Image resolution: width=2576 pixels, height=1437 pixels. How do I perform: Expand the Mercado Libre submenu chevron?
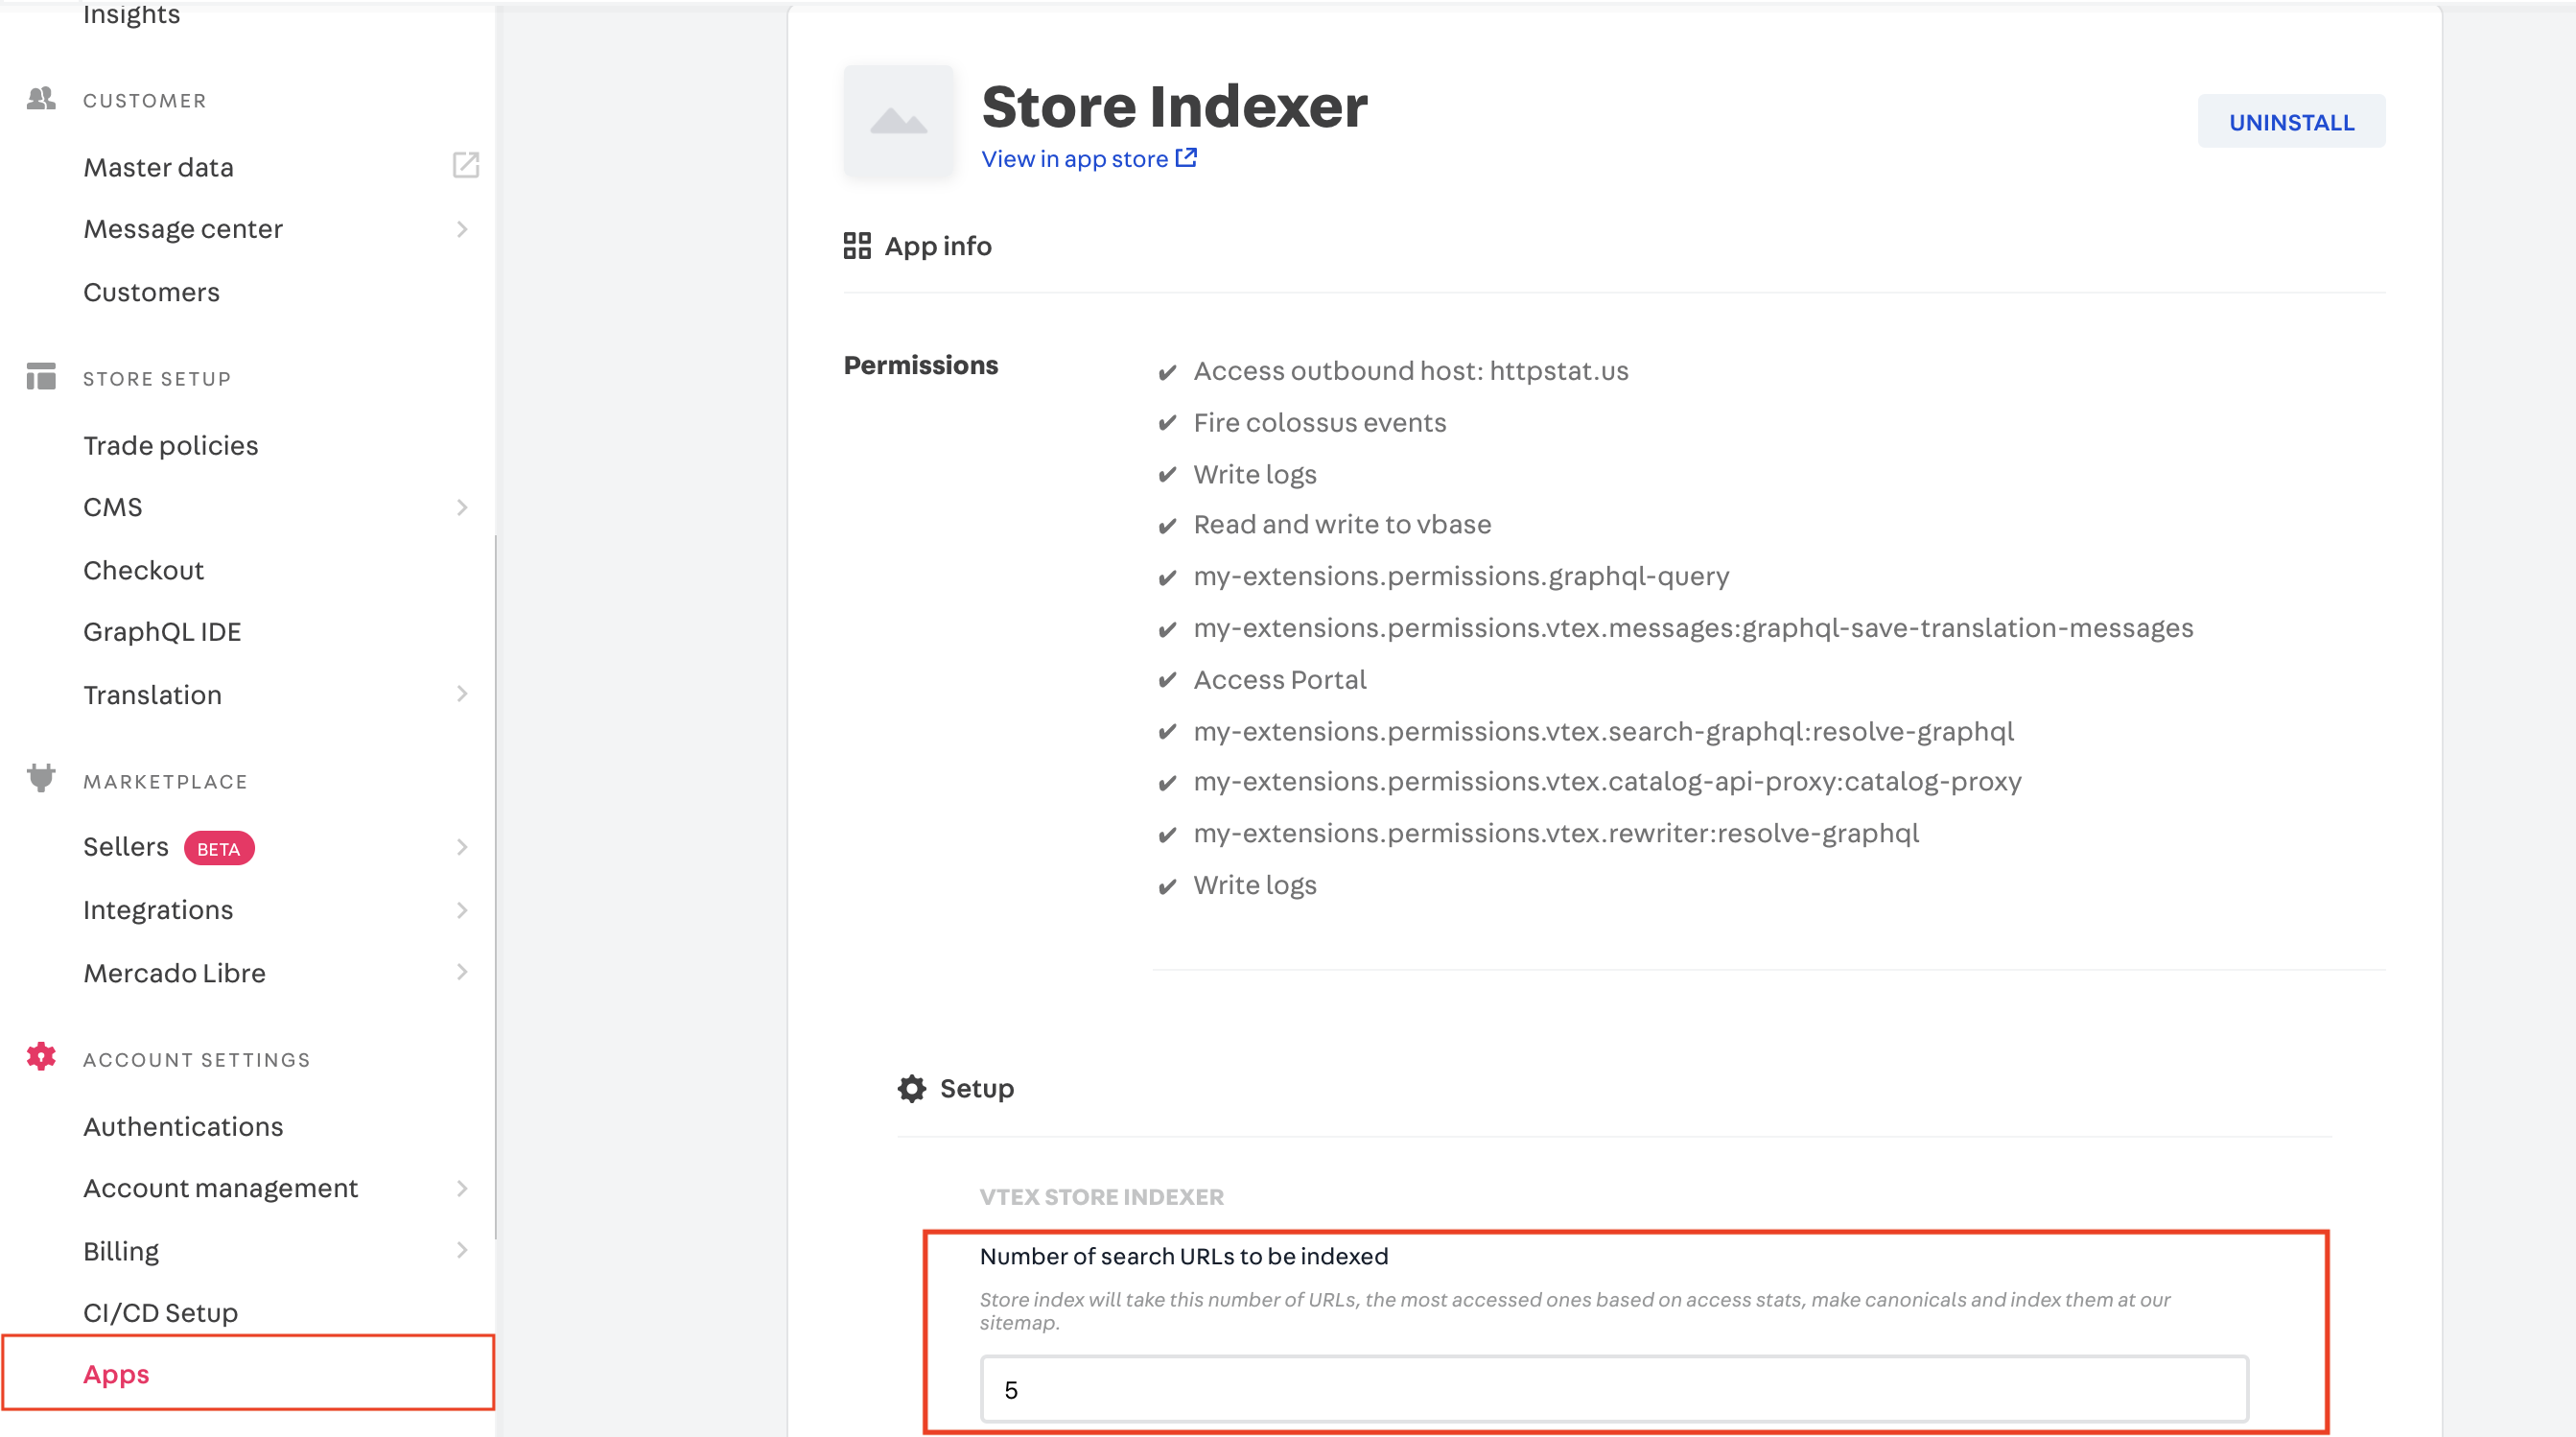(x=462, y=972)
